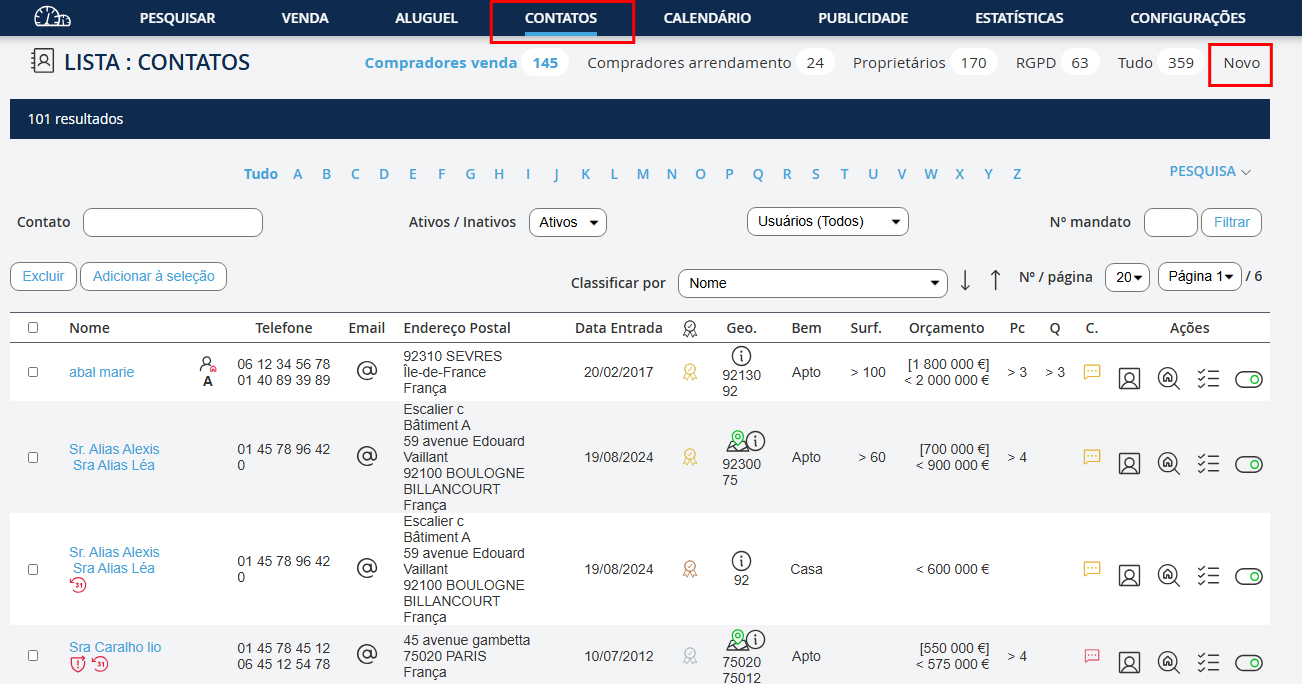Viewport: 1302px width, 684px height.
Task: Click the Contato search input field
Action: [x=172, y=222]
